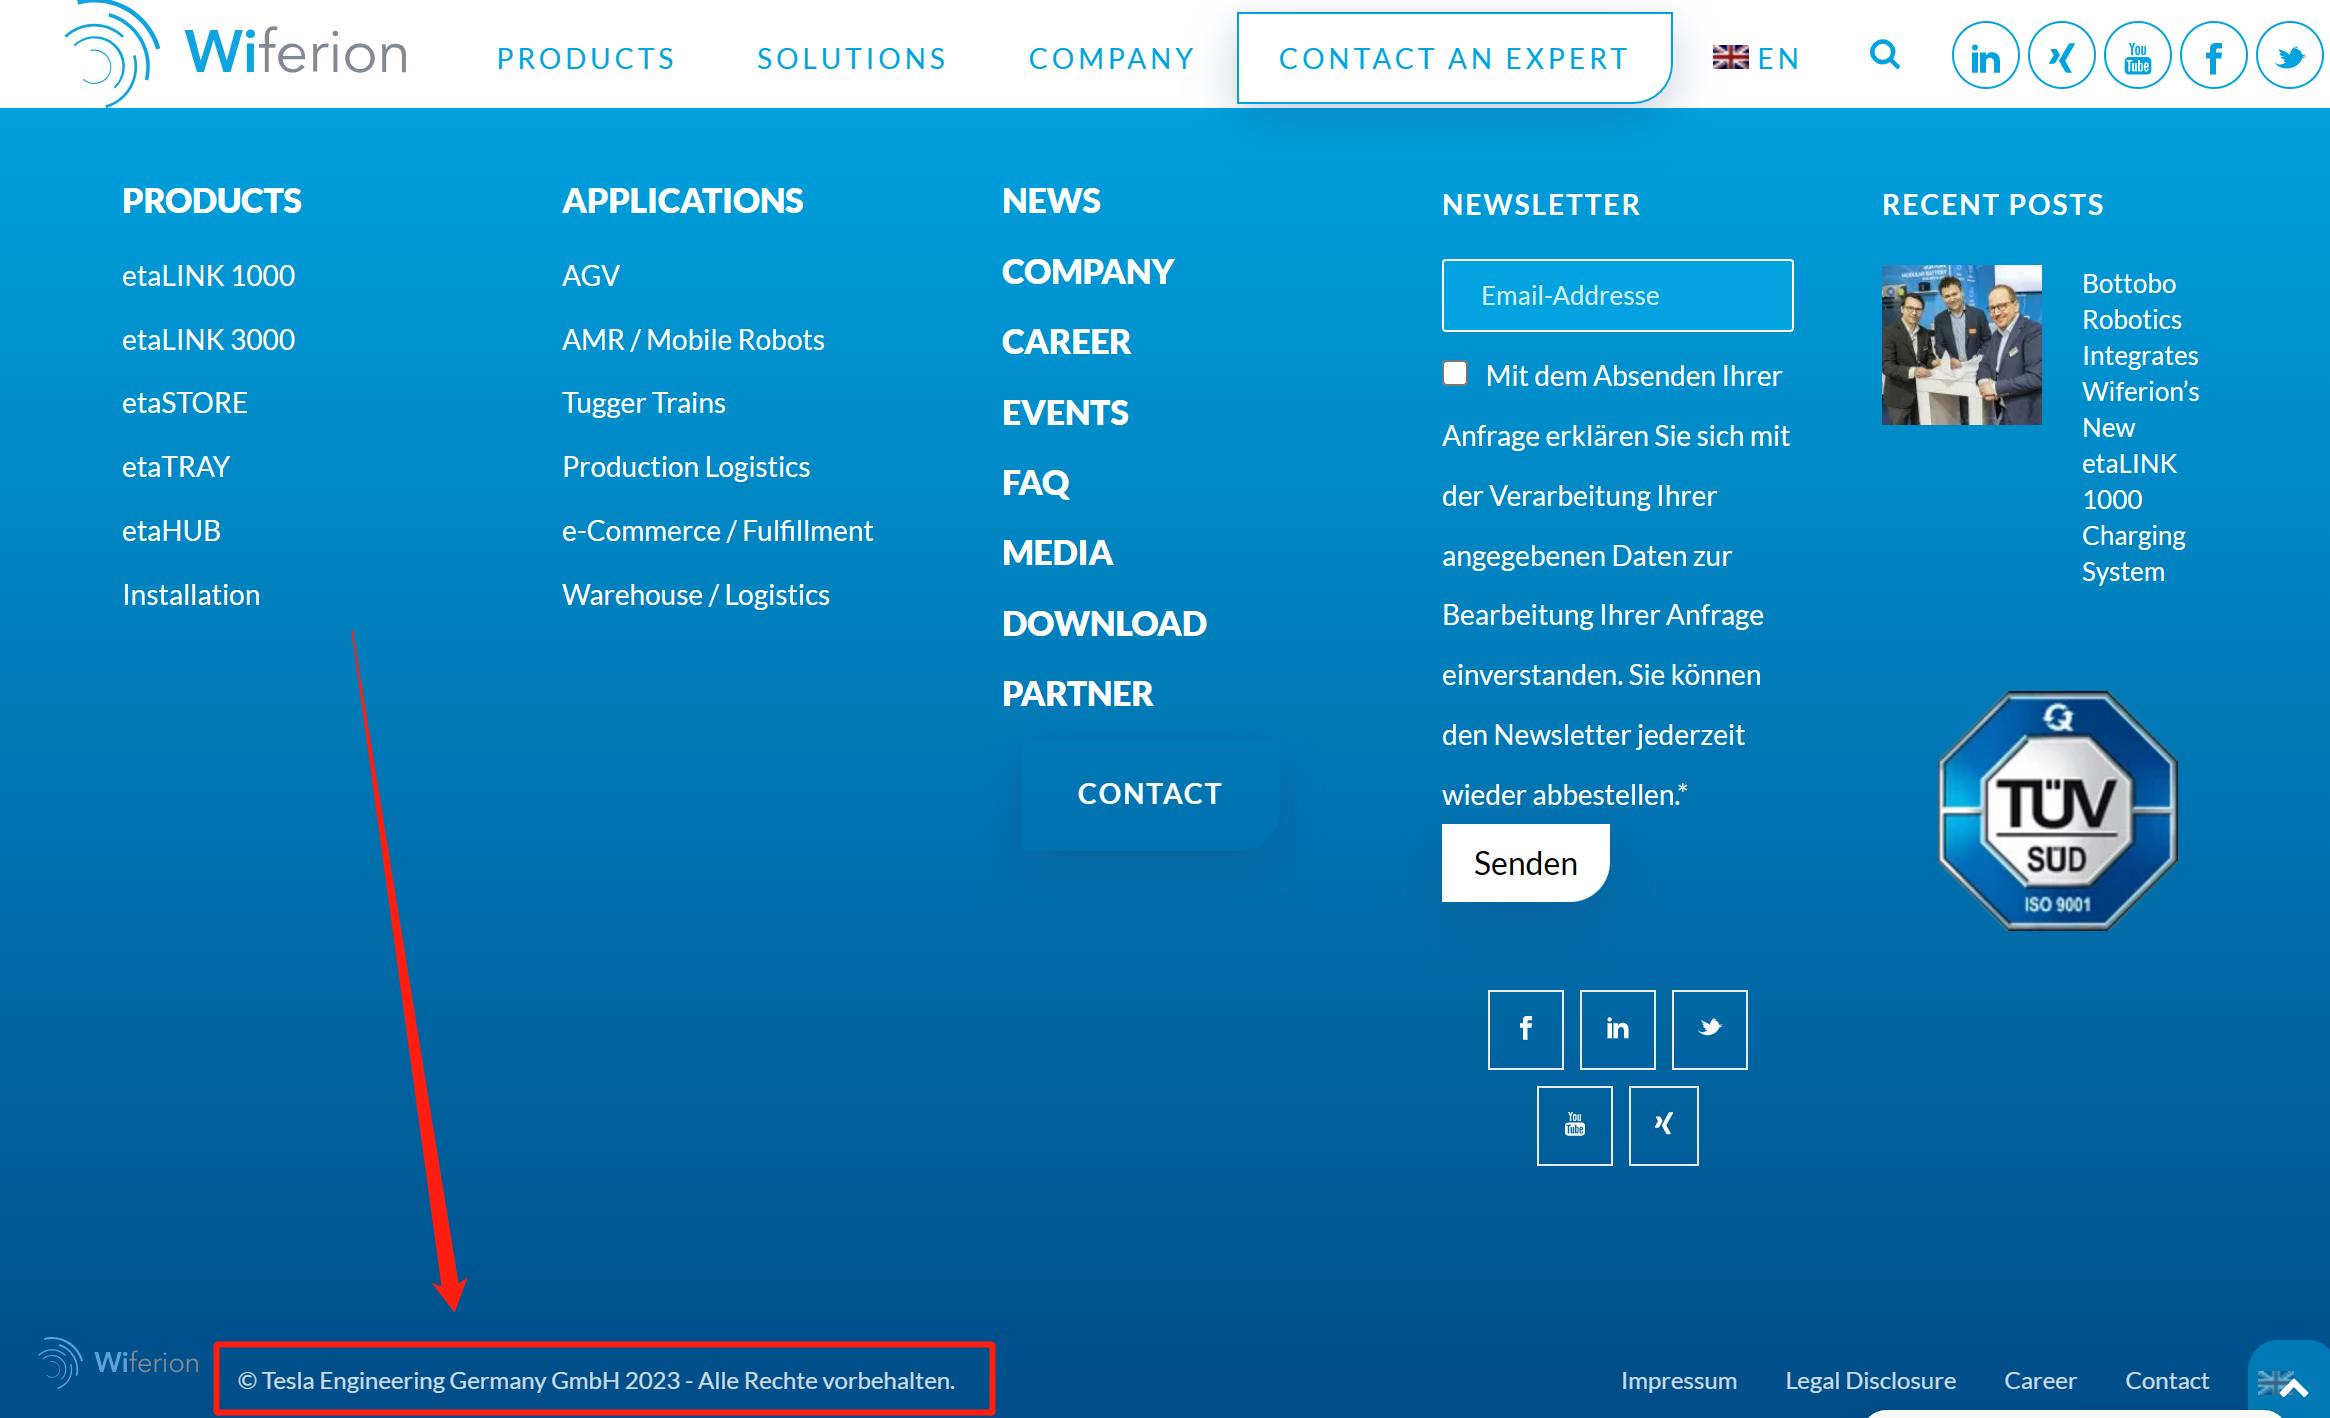Image resolution: width=2330 pixels, height=1418 pixels.
Task: Open Facebook icon in header
Action: click(2213, 56)
